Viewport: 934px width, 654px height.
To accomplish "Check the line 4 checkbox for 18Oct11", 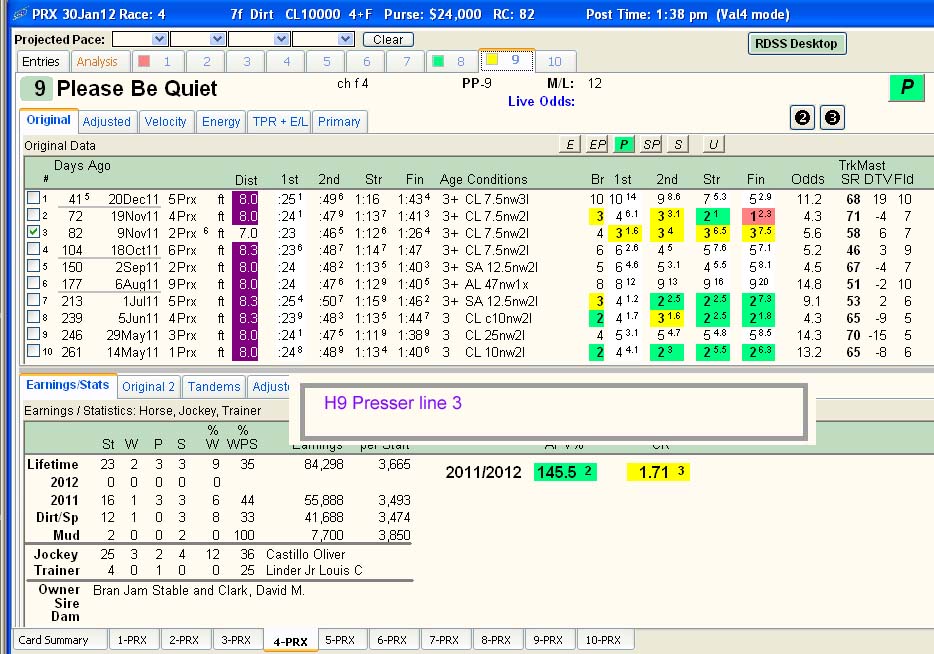I will click(x=33, y=249).
